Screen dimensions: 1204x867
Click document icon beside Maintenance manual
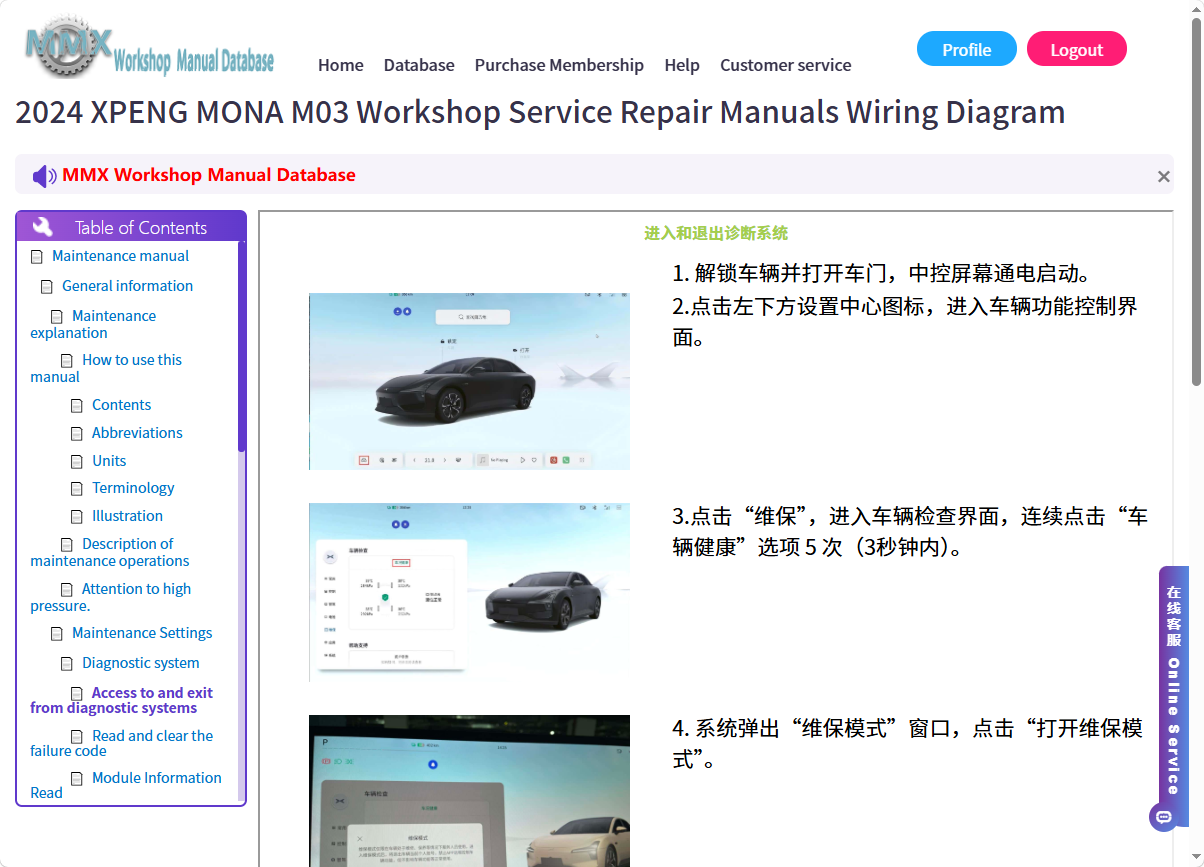point(37,257)
